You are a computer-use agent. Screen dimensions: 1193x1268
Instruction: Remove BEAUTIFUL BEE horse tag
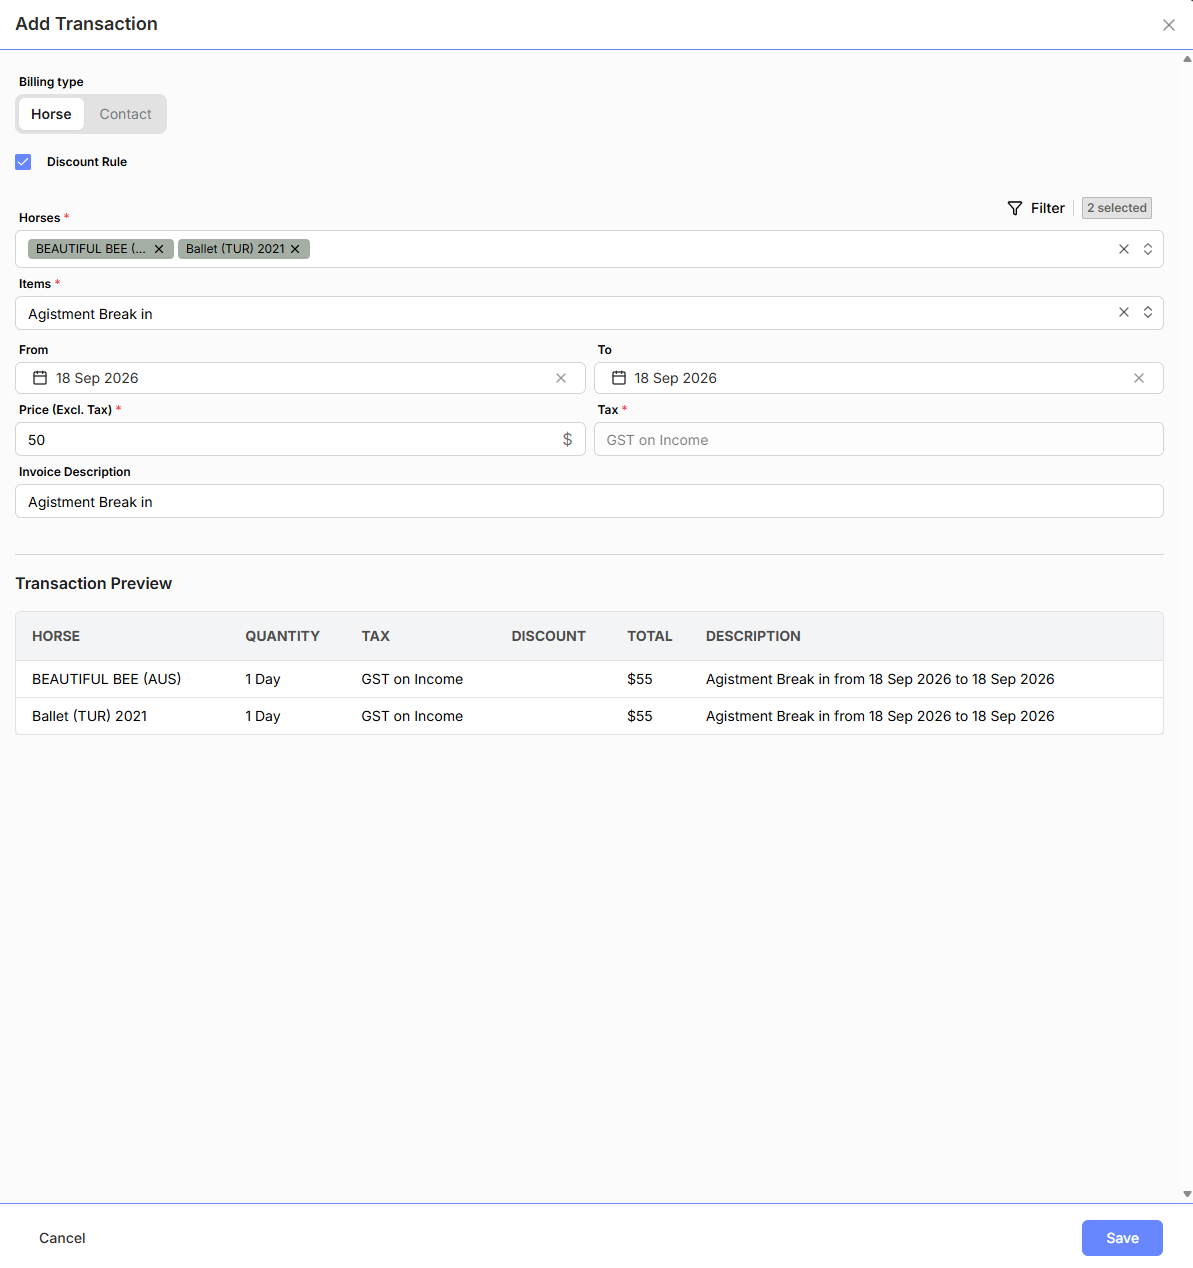point(159,249)
